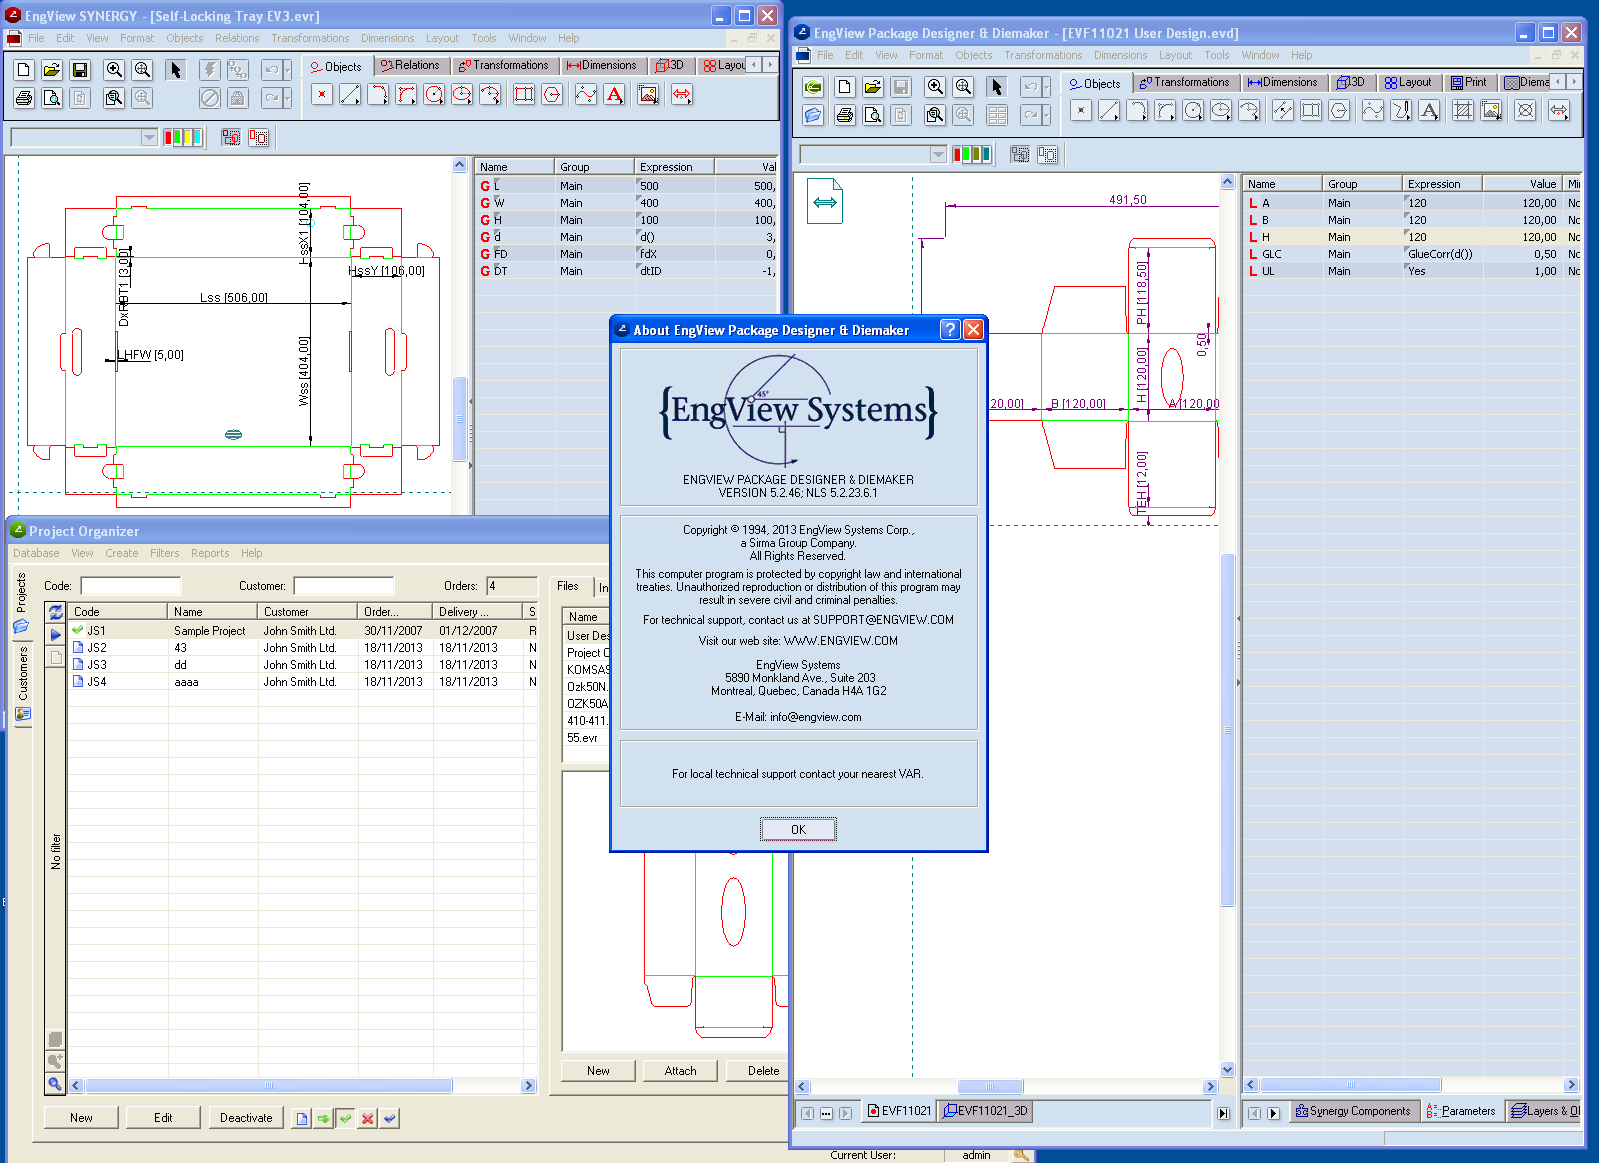Click the Edit button in Project Organizer
The height and width of the screenshot is (1163, 1599).
163,1118
